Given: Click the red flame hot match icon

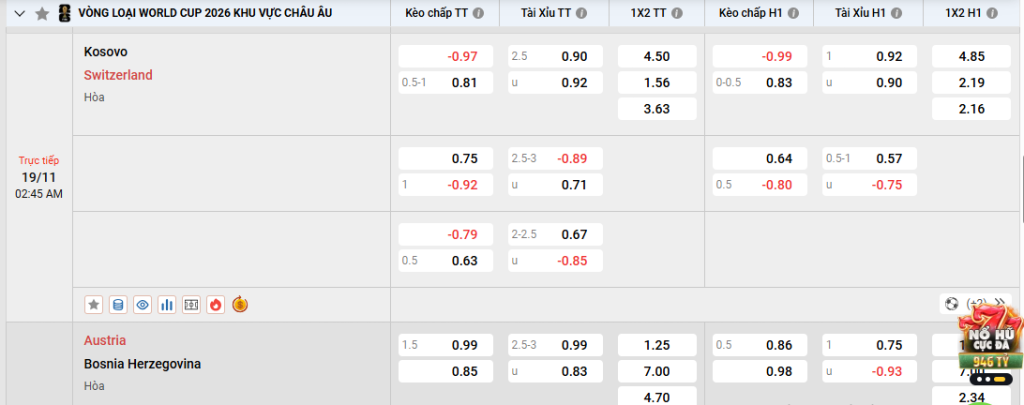Looking at the screenshot, I should pyautogui.click(x=215, y=304).
